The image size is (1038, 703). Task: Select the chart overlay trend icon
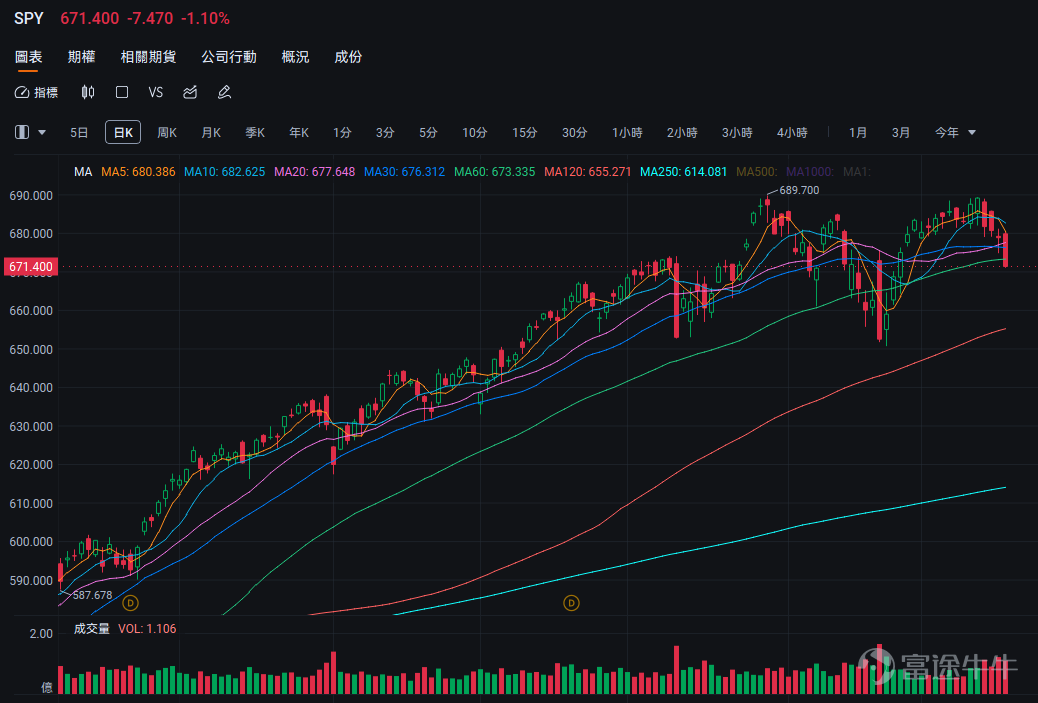(x=190, y=92)
